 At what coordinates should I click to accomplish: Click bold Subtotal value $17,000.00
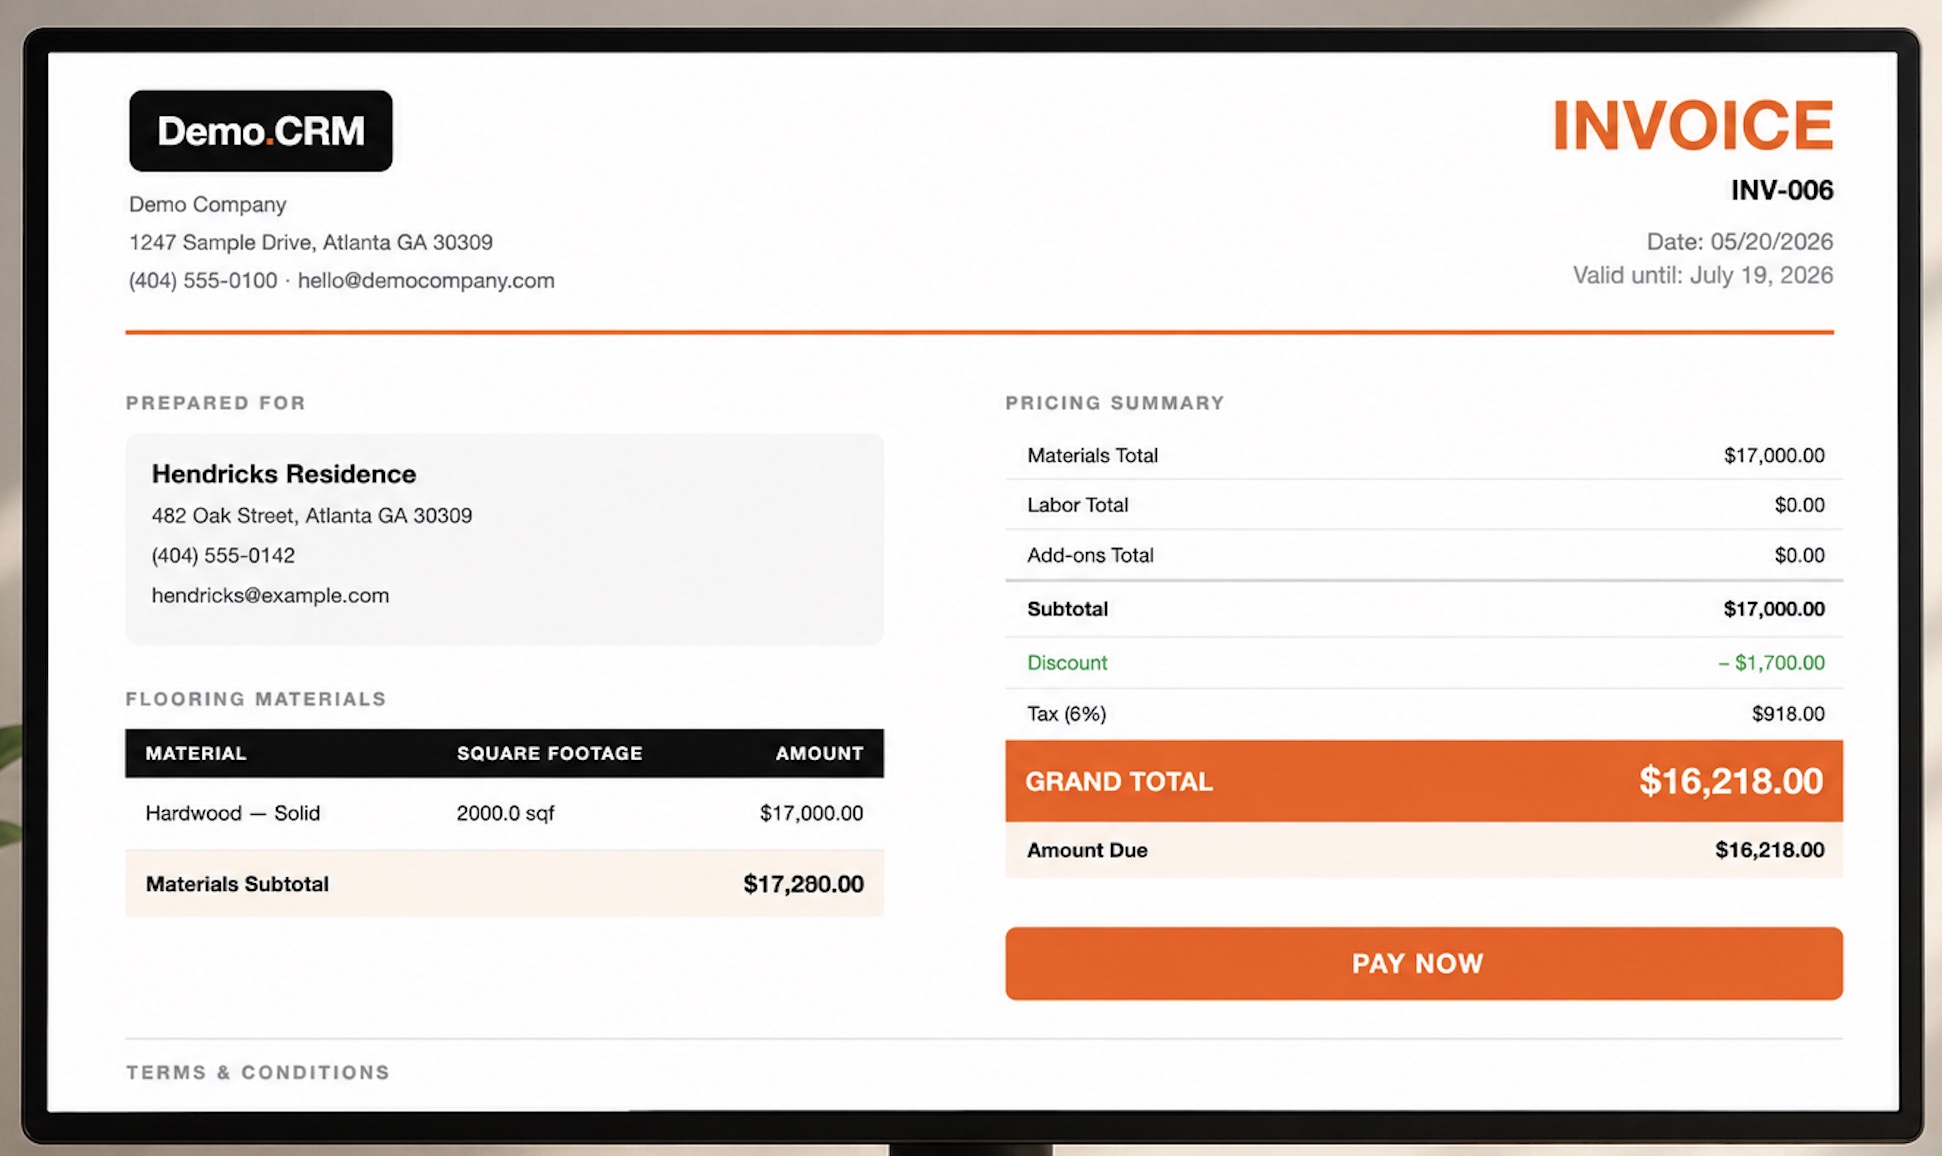pos(1774,609)
